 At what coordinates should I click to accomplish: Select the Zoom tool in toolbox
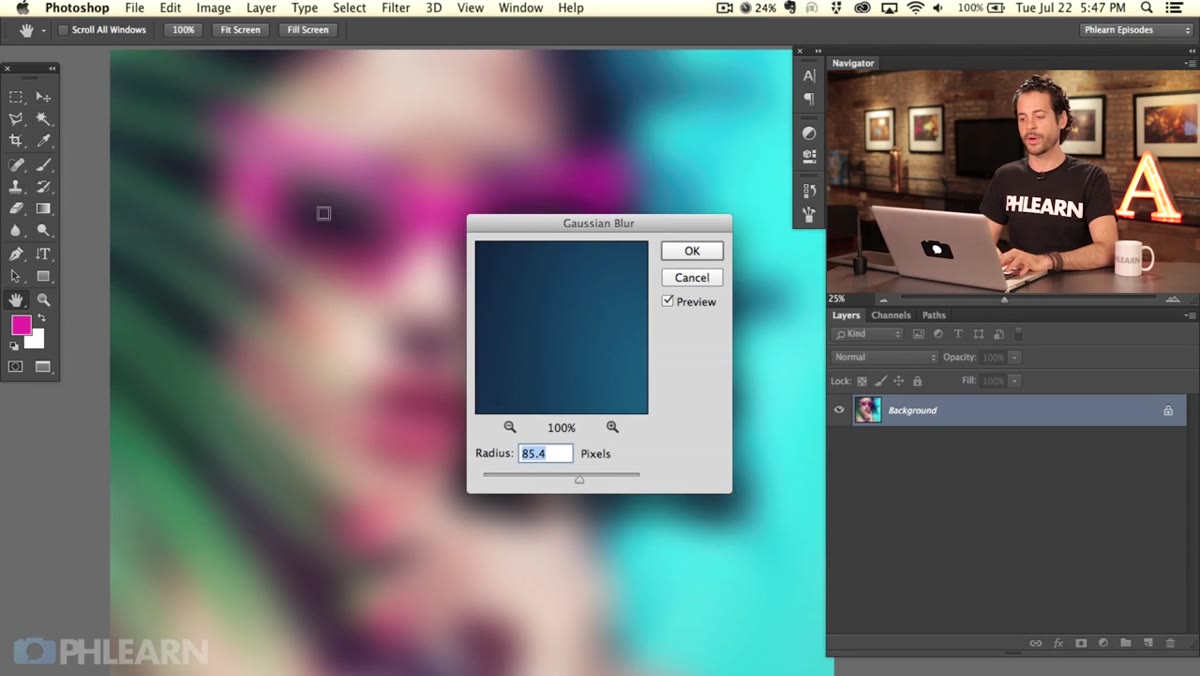[43, 300]
